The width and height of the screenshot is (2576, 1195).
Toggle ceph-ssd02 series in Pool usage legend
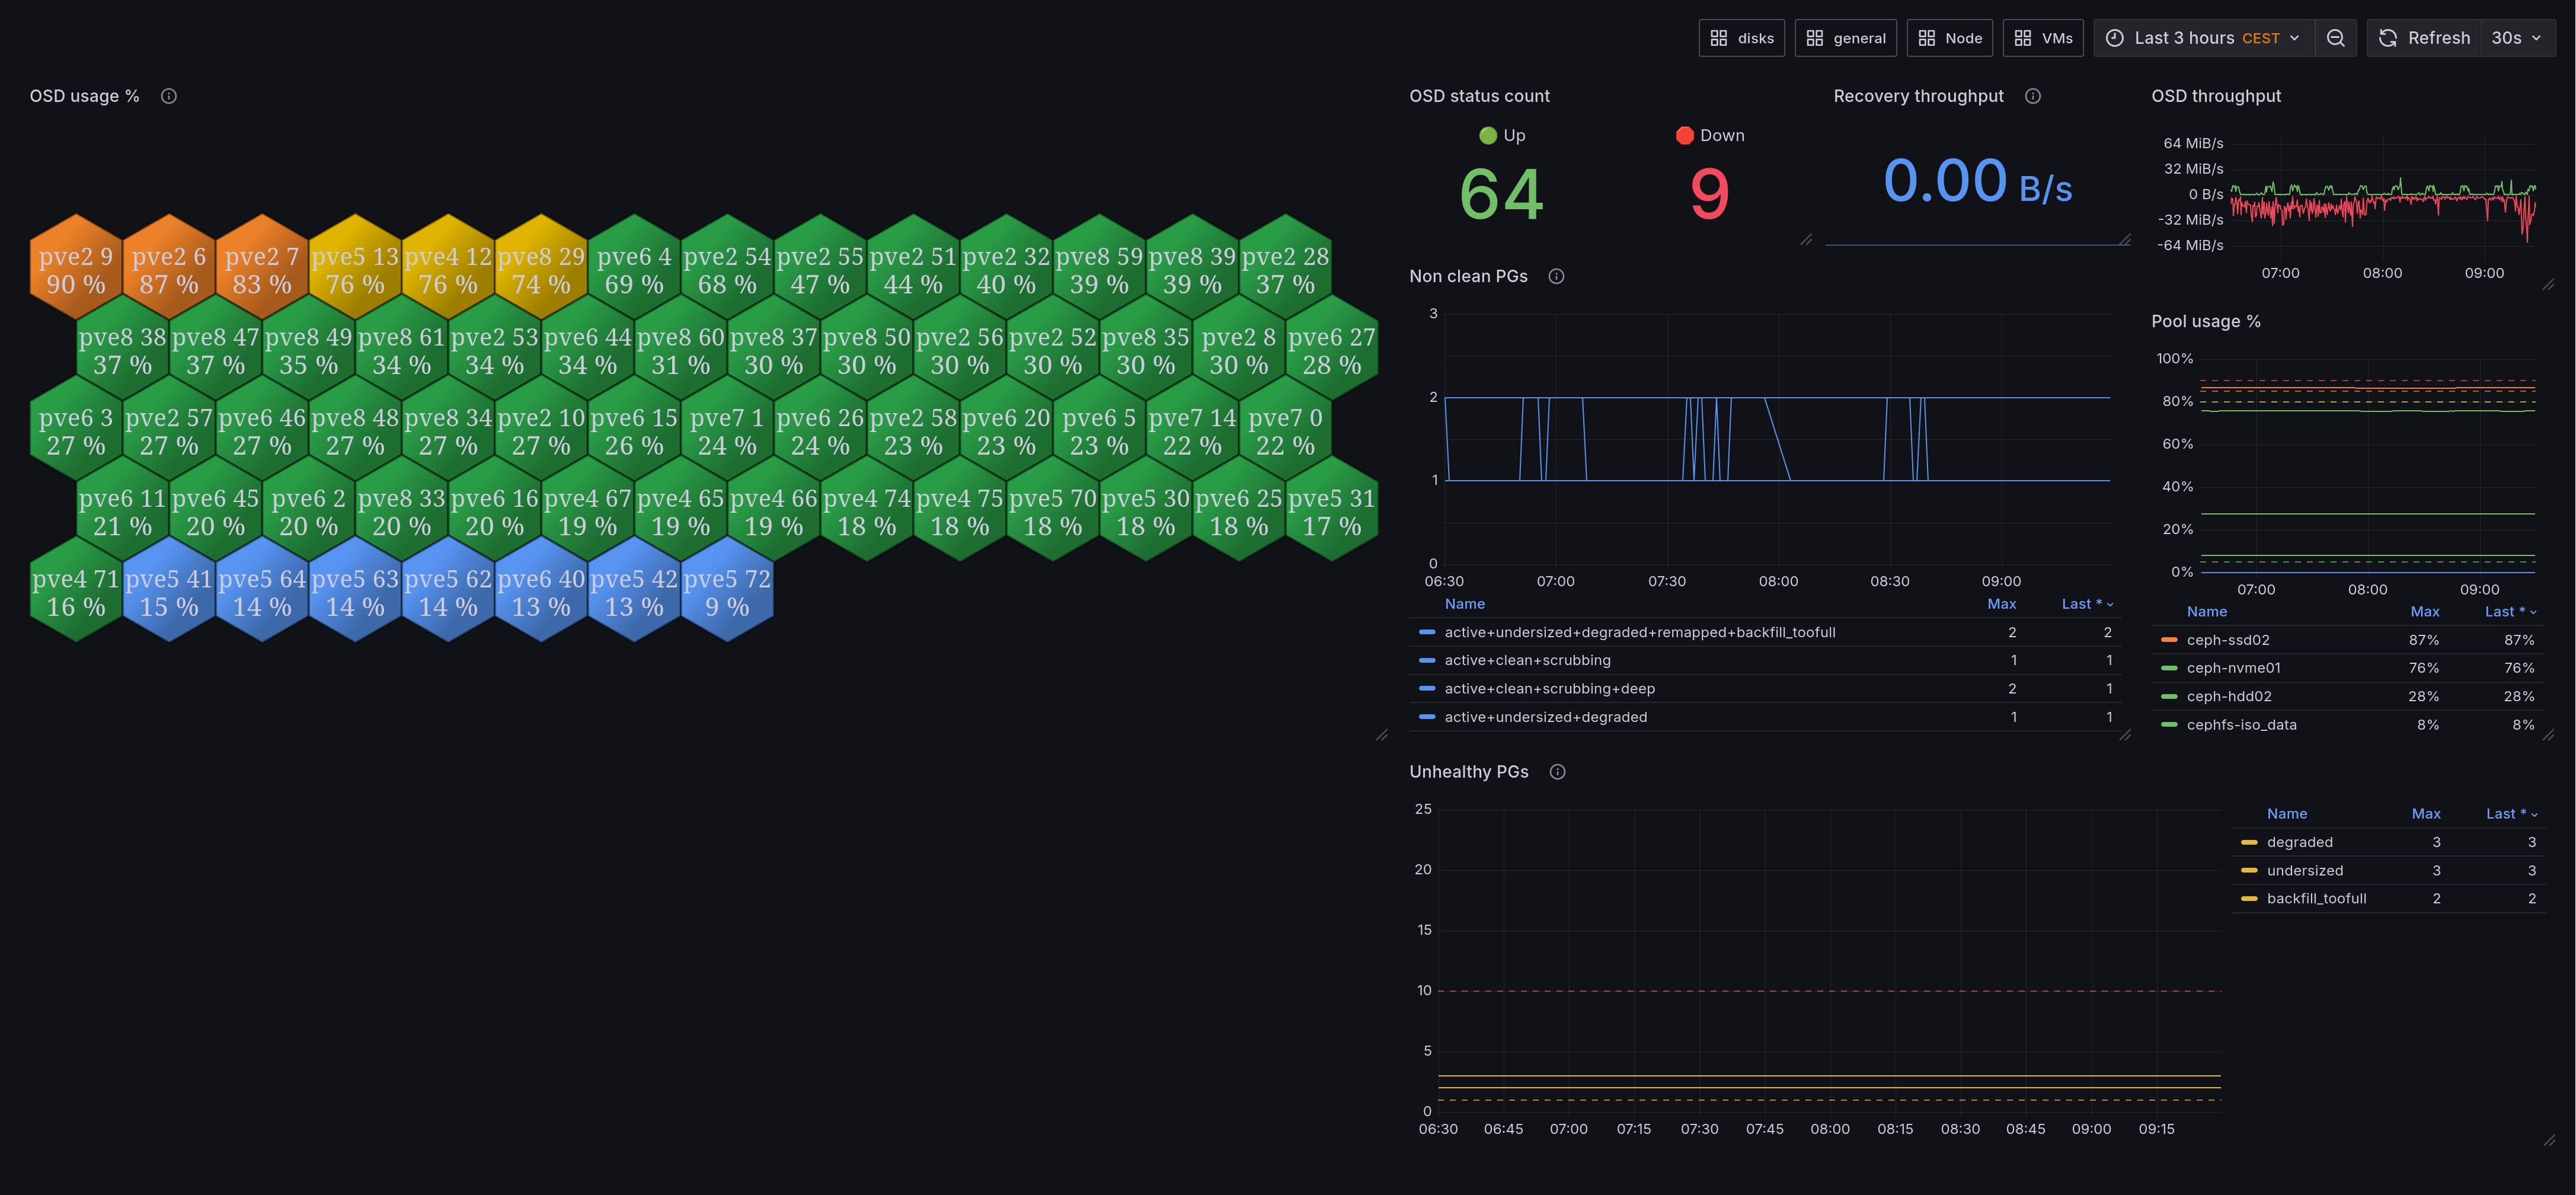2227,640
